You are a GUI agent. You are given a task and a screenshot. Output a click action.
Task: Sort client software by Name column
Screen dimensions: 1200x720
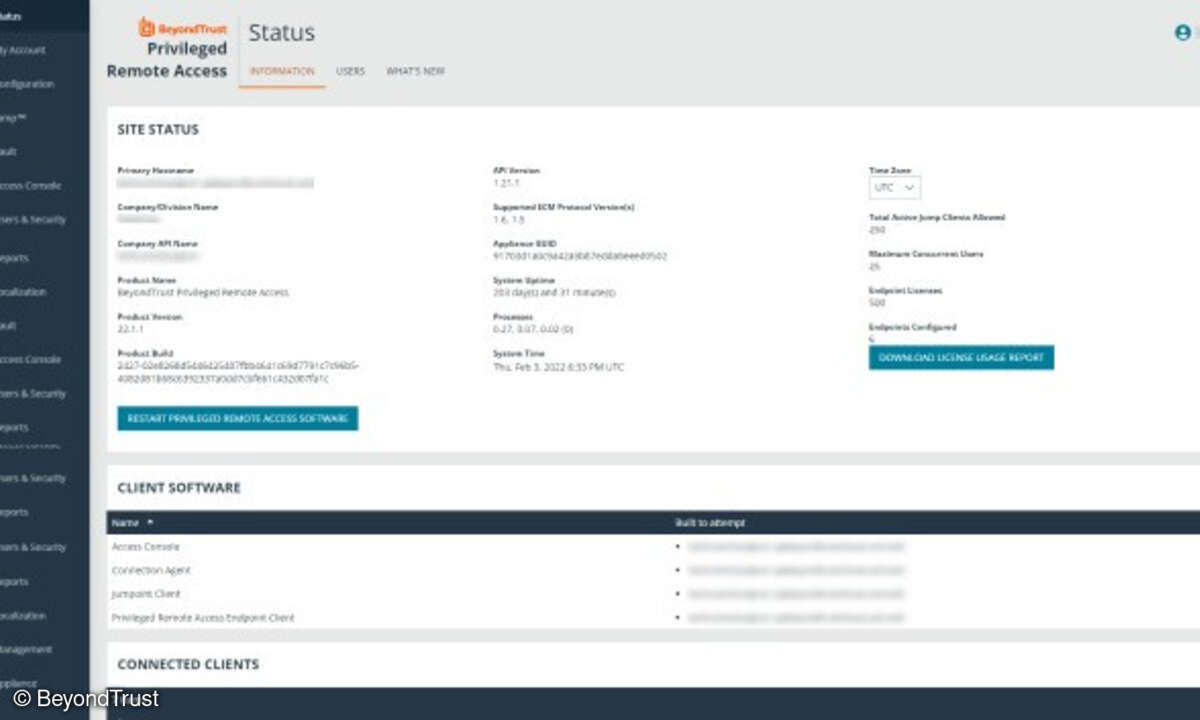point(133,523)
